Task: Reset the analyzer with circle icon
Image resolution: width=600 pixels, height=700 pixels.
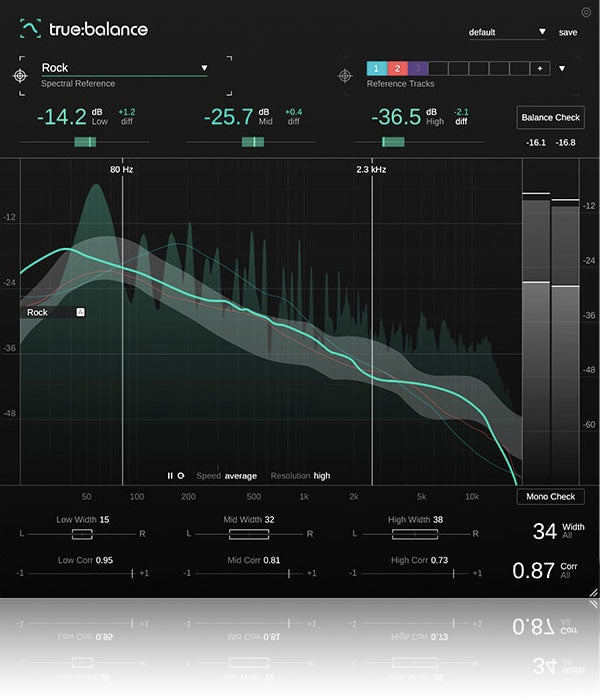Action: (181, 475)
